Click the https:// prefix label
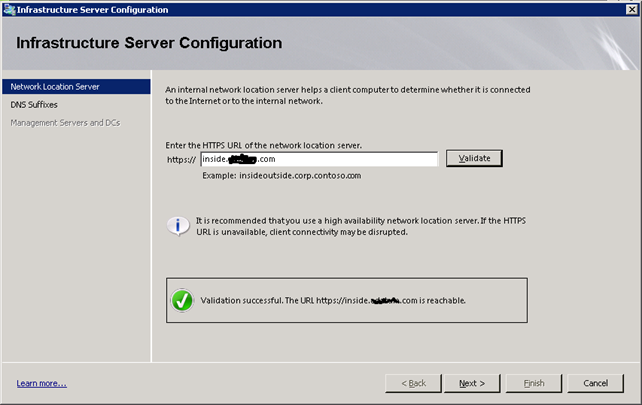 (x=181, y=159)
